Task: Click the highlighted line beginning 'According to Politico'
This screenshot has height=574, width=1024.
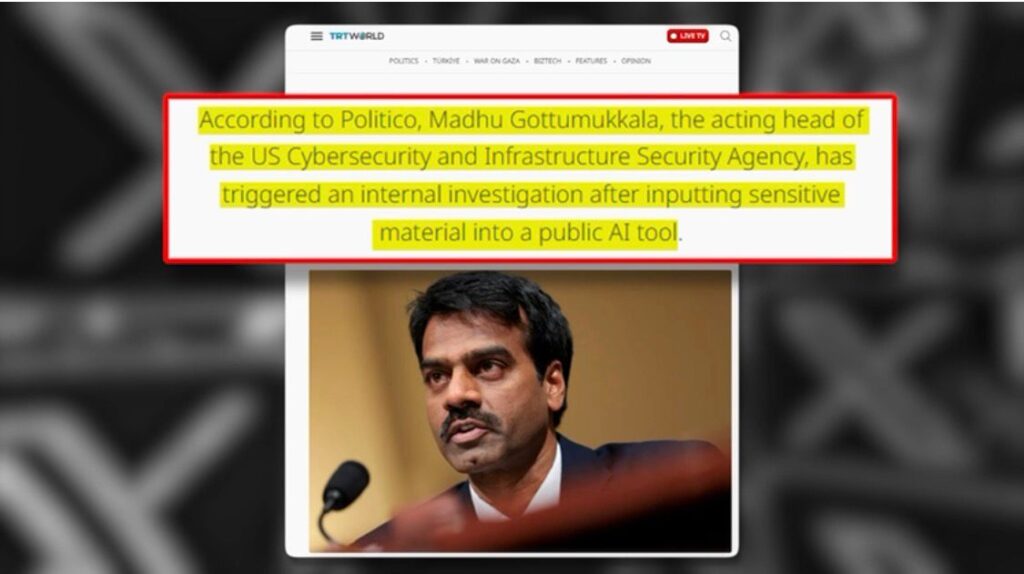Action: [x=533, y=121]
